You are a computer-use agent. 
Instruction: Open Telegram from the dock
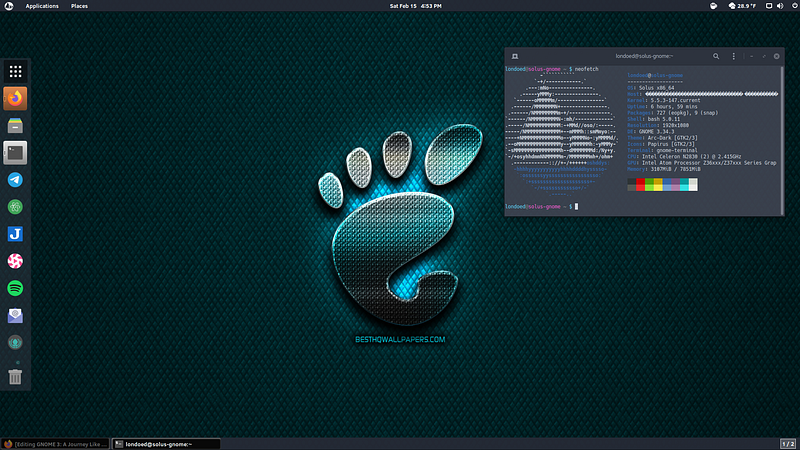tap(15, 180)
